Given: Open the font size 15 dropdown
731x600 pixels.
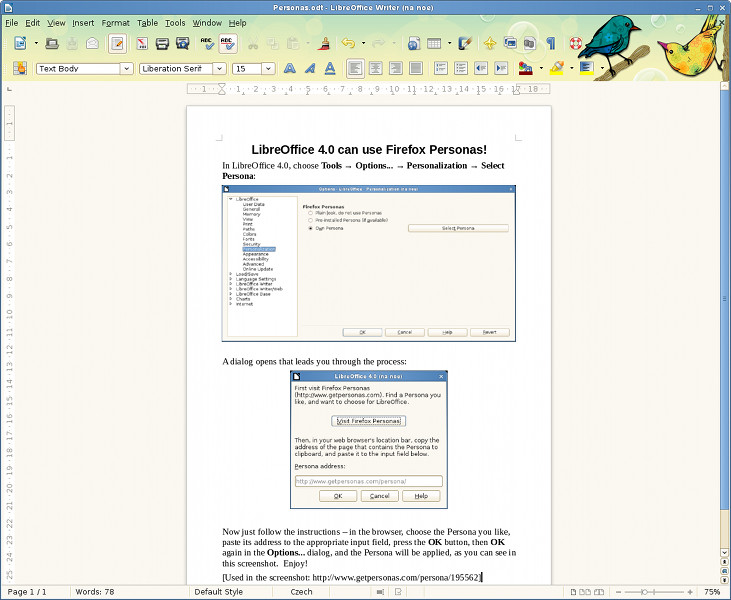Looking at the screenshot, I should [x=268, y=69].
